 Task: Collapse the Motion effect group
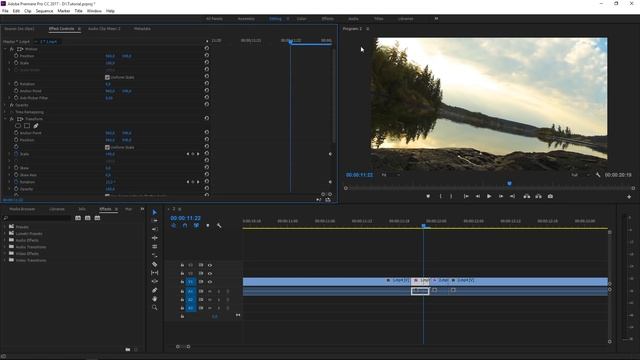5,49
